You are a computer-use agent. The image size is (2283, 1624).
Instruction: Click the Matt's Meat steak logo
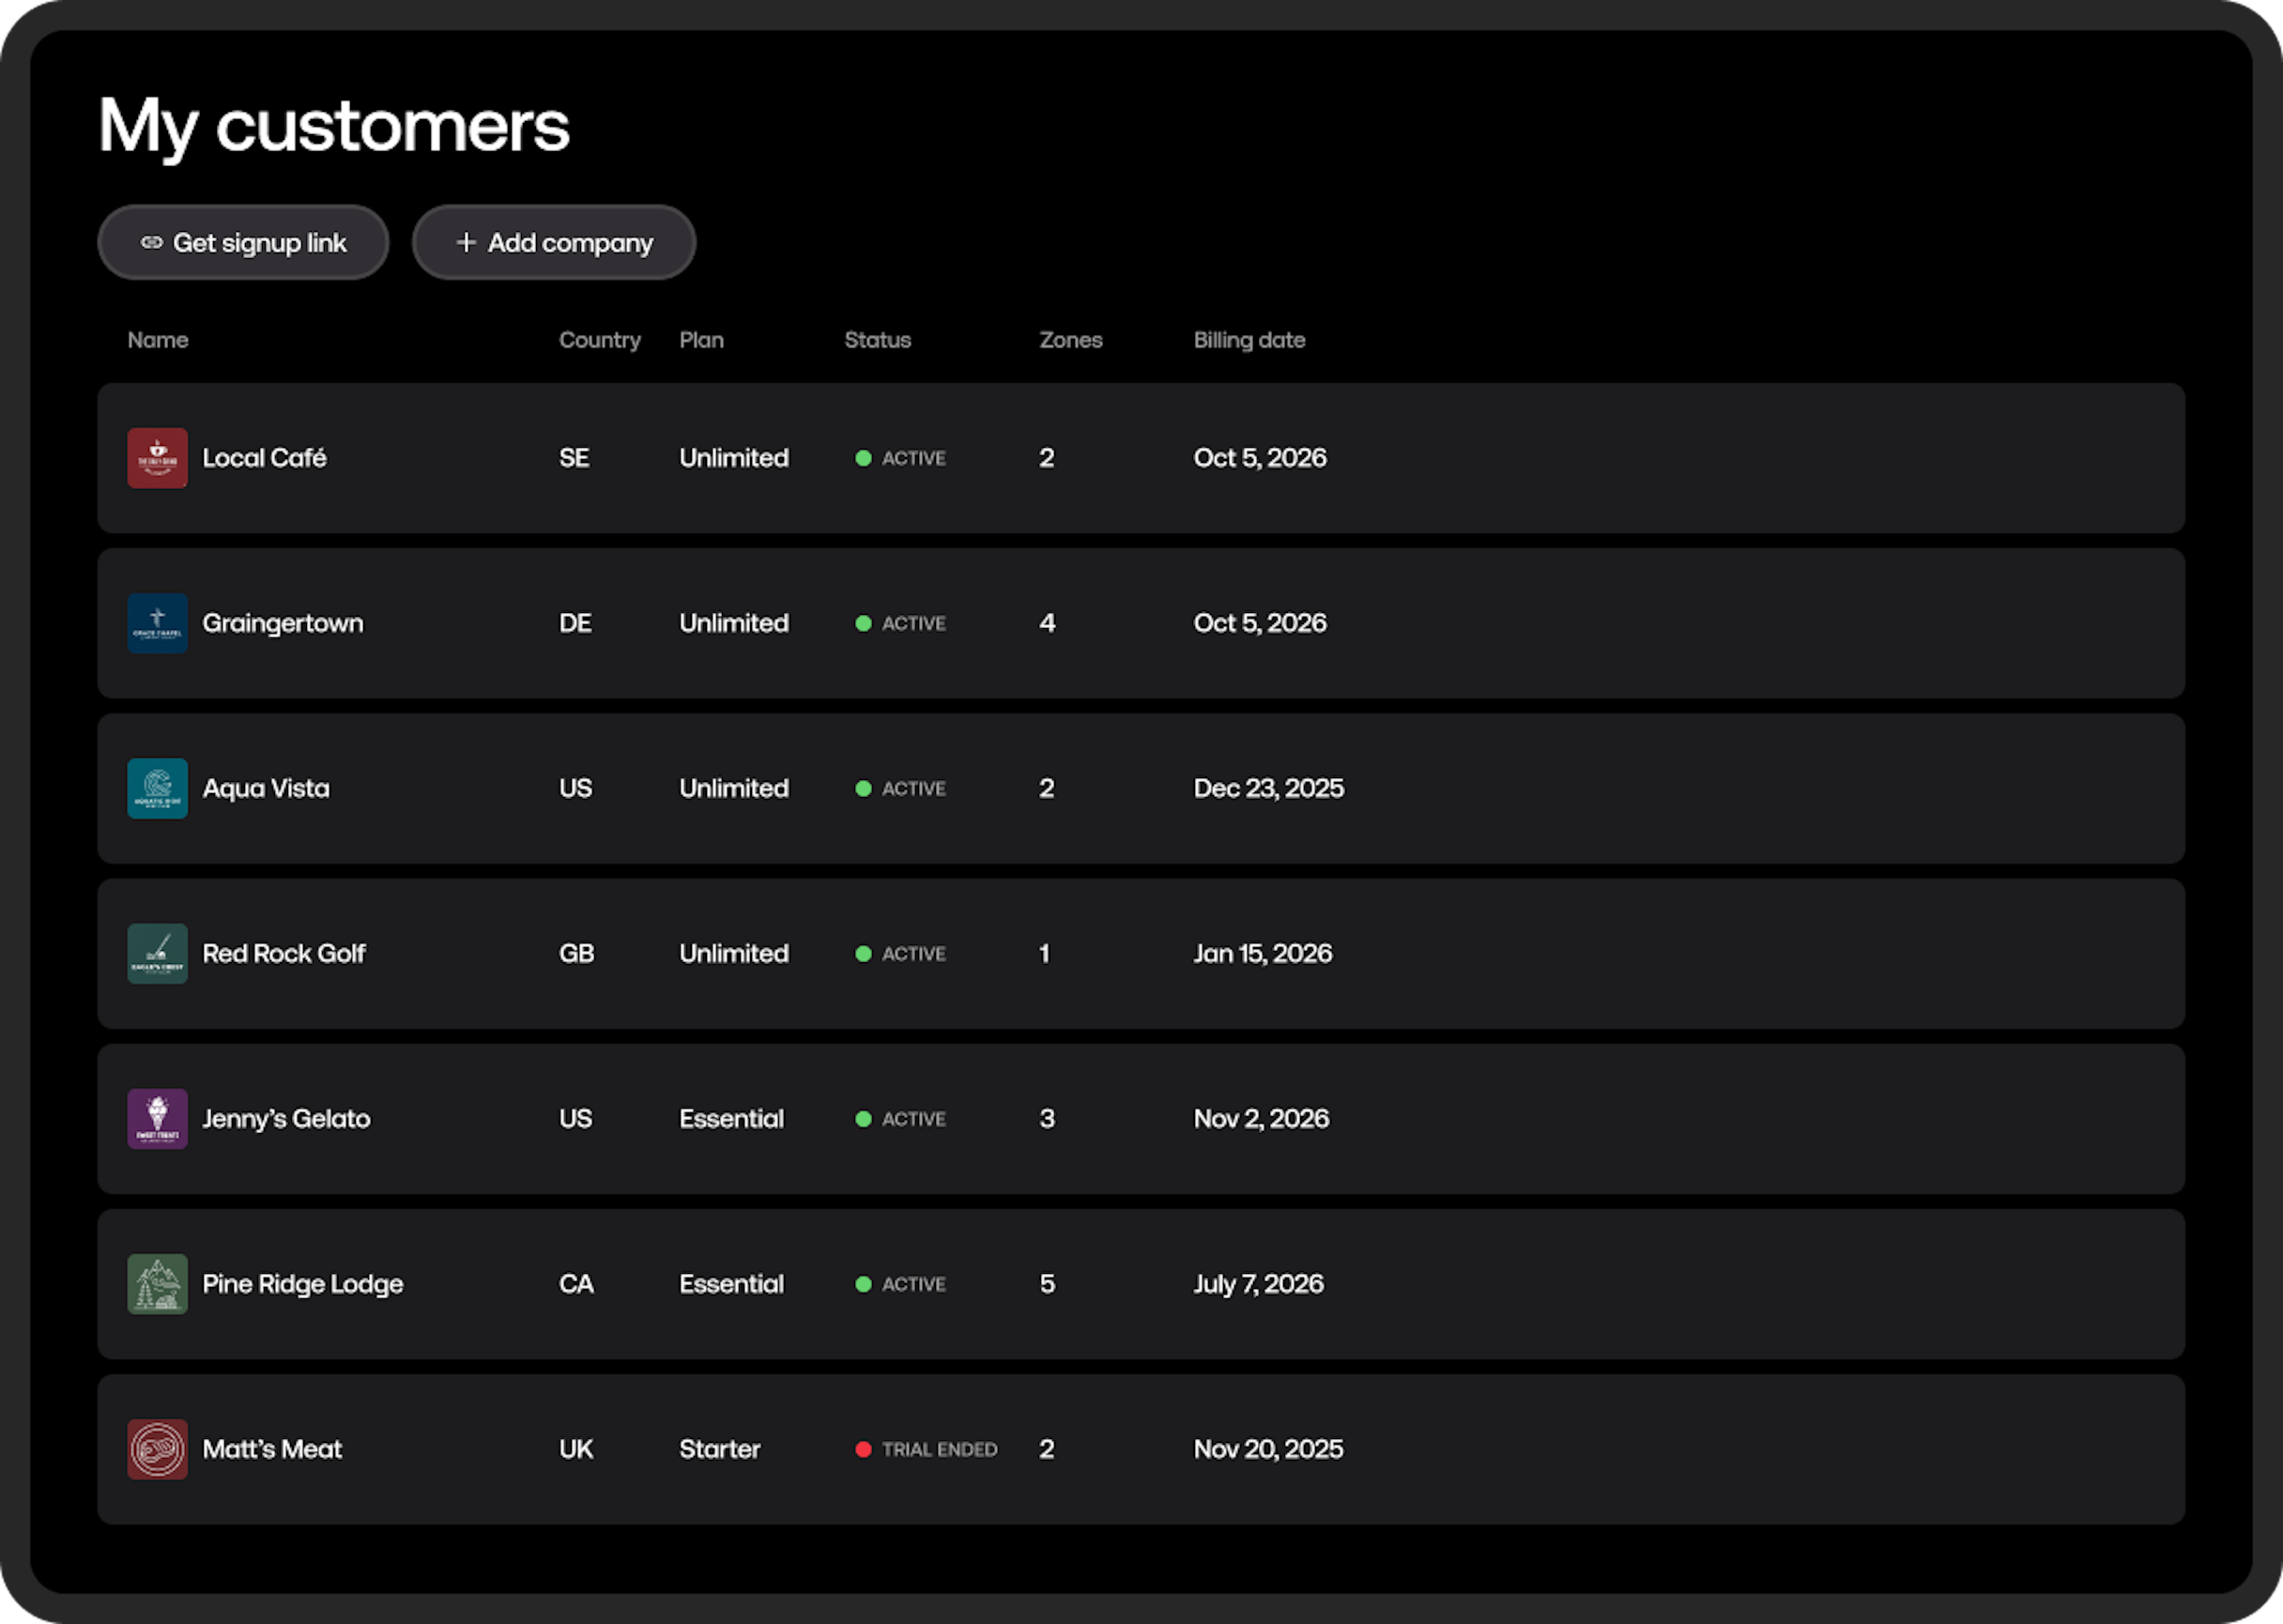click(x=157, y=1449)
